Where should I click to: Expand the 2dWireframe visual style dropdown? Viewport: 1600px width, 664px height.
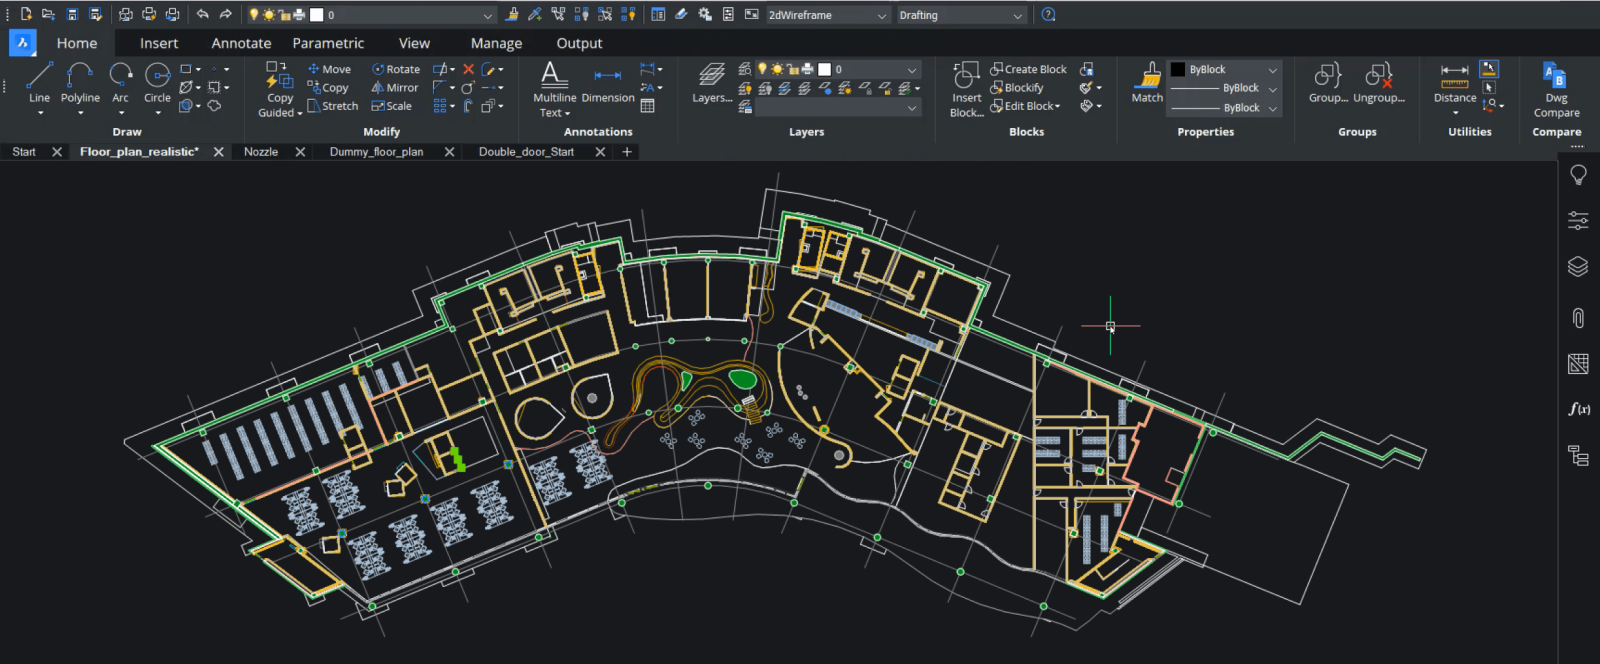click(881, 15)
